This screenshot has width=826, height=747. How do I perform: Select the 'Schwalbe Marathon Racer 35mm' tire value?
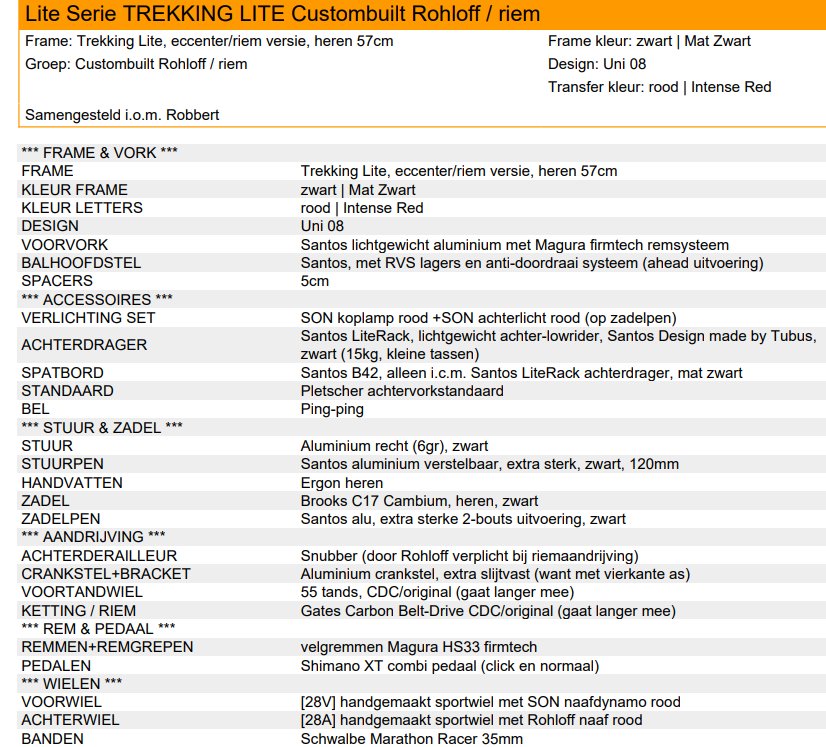411,739
